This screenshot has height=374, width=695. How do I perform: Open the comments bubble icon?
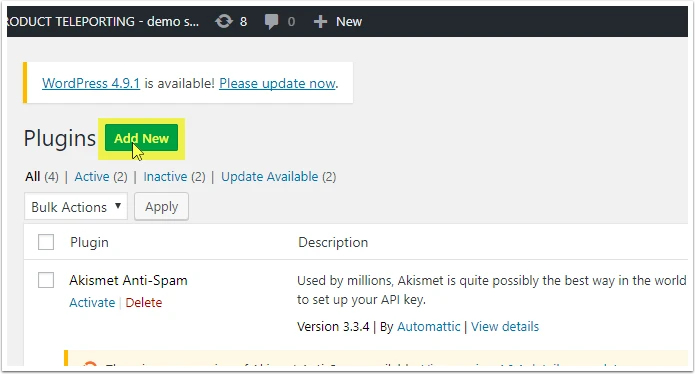(x=271, y=22)
